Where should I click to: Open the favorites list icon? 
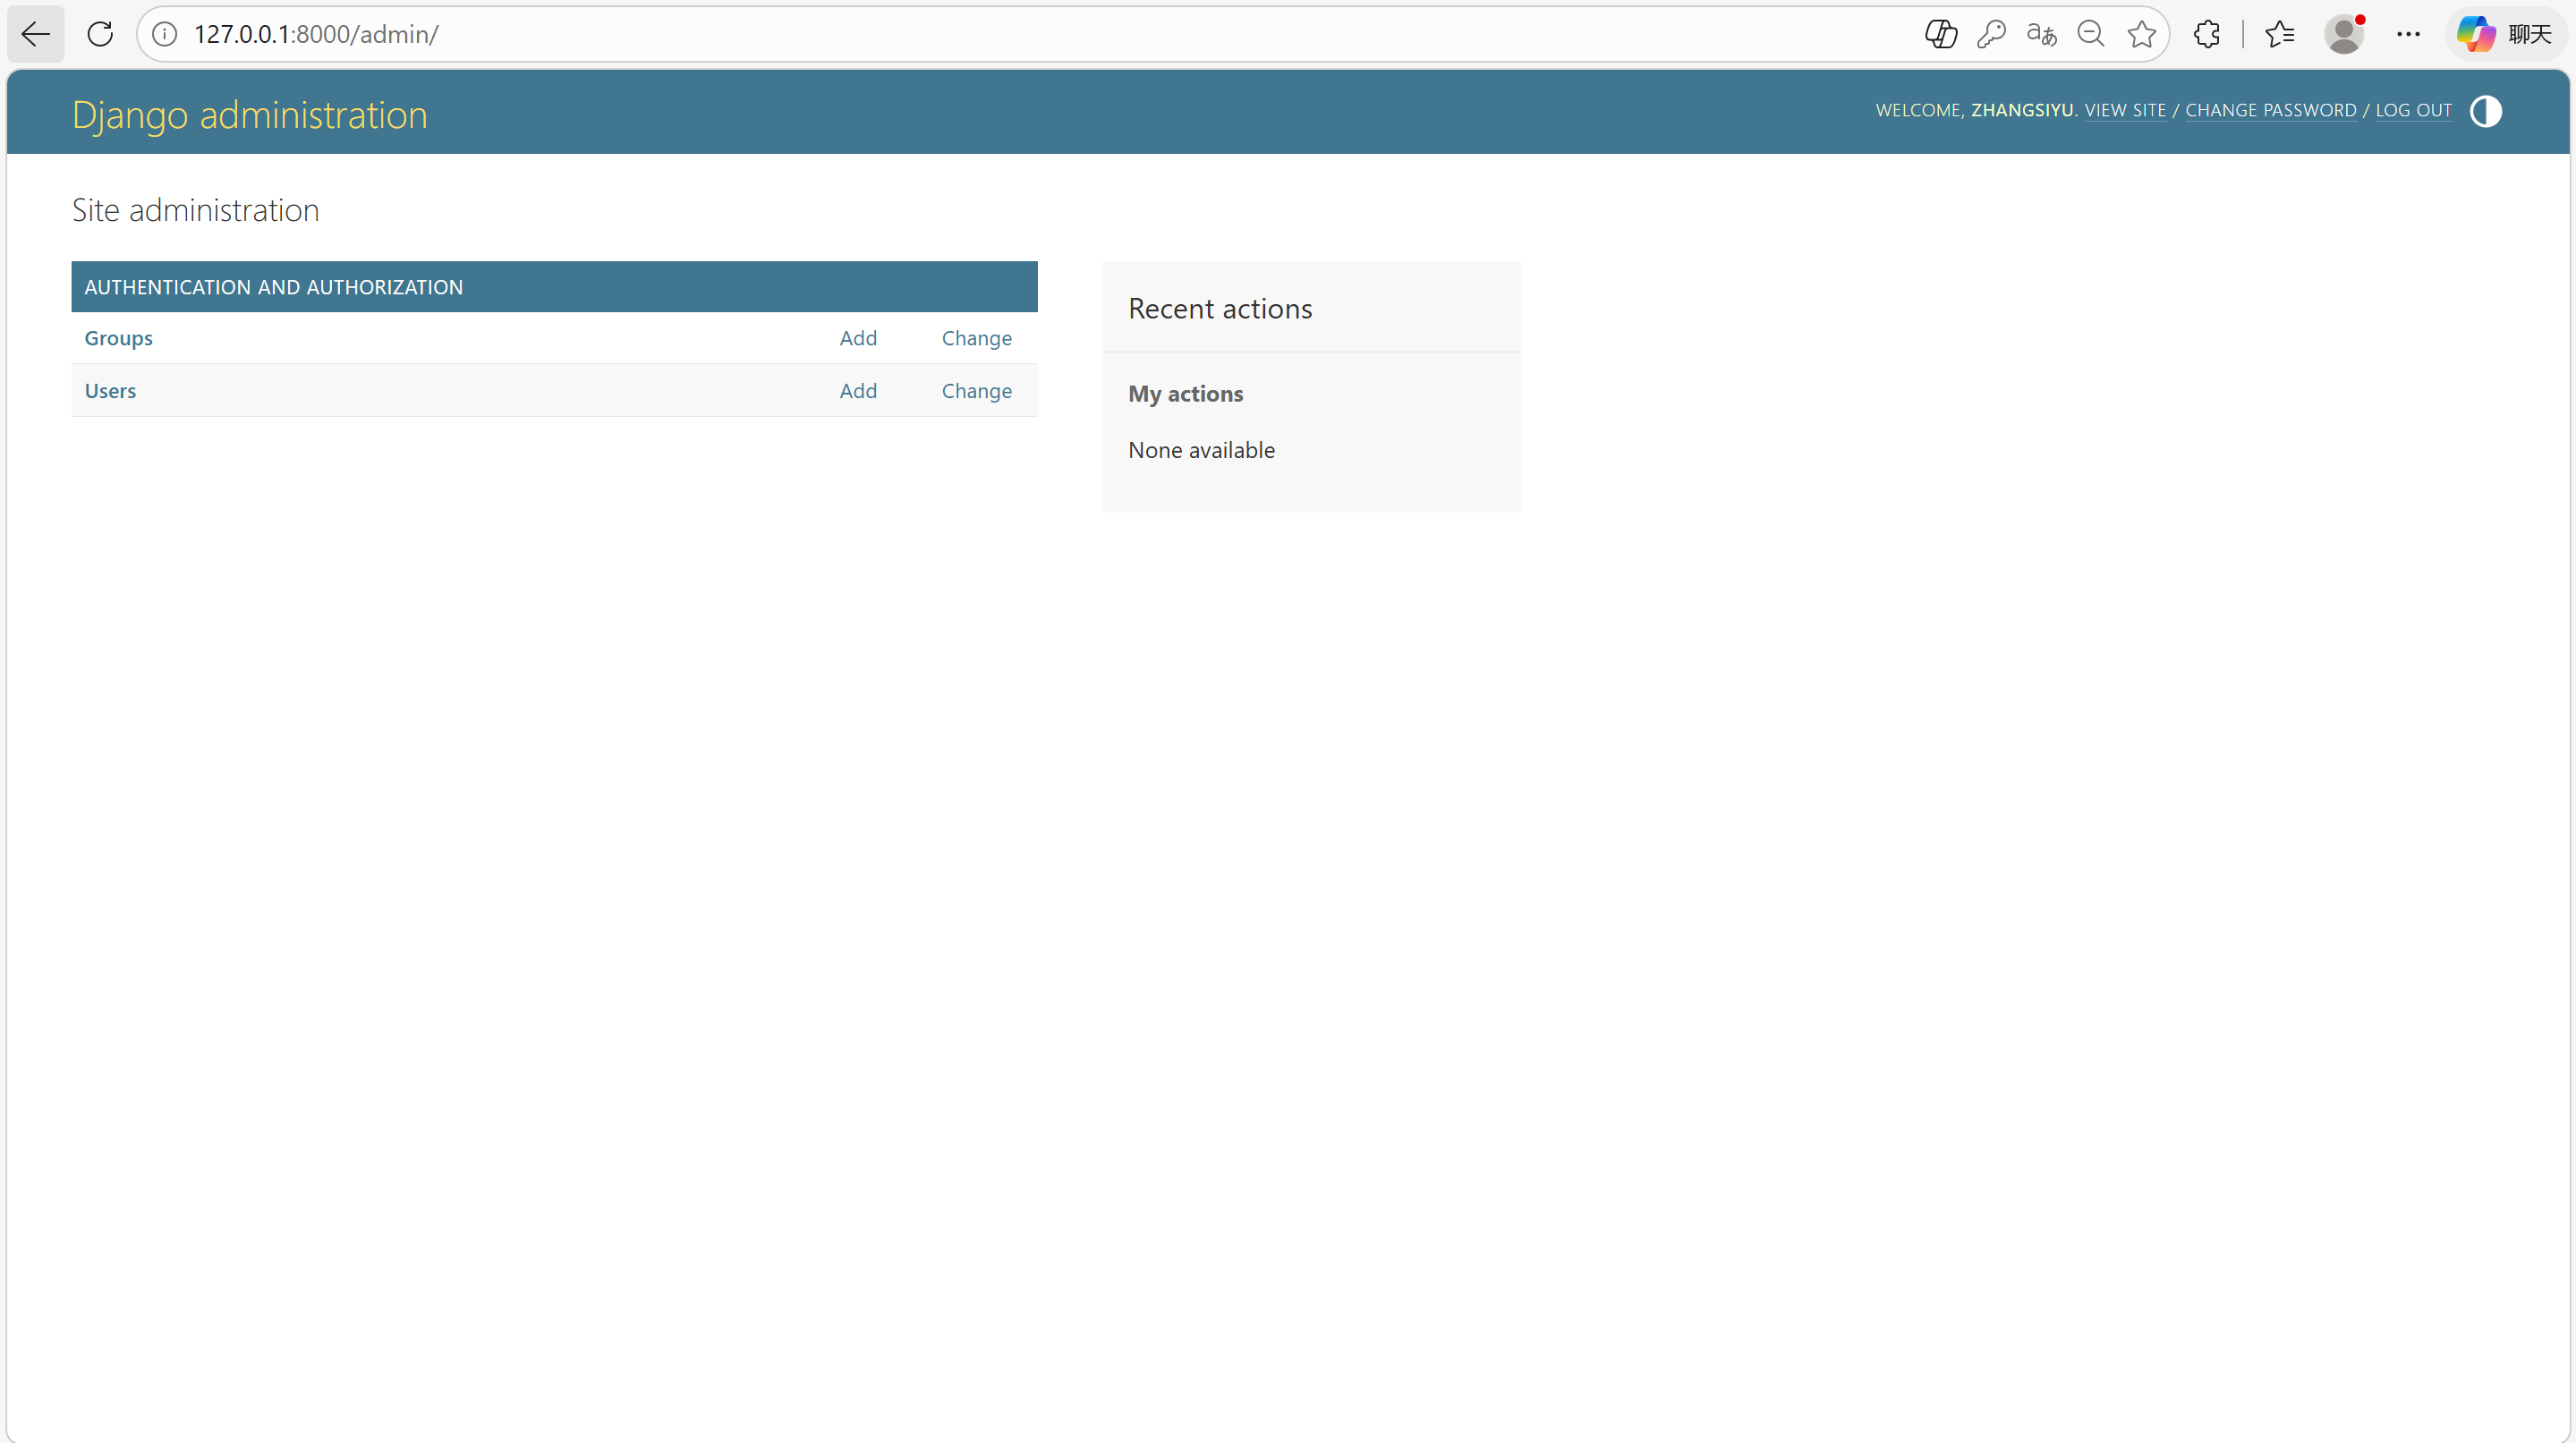[x=2279, y=34]
